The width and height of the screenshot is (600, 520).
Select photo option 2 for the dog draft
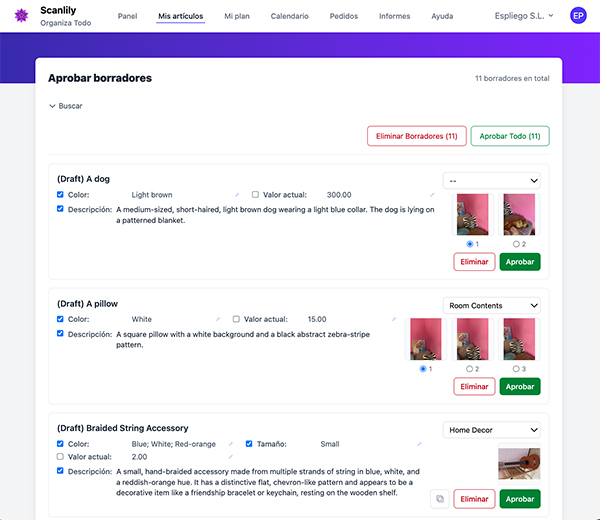click(x=514, y=243)
